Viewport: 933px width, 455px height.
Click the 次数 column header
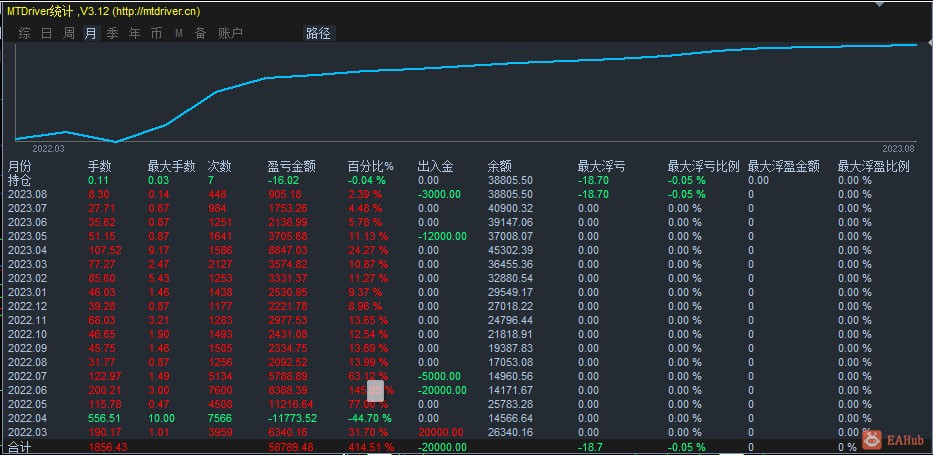[220, 167]
